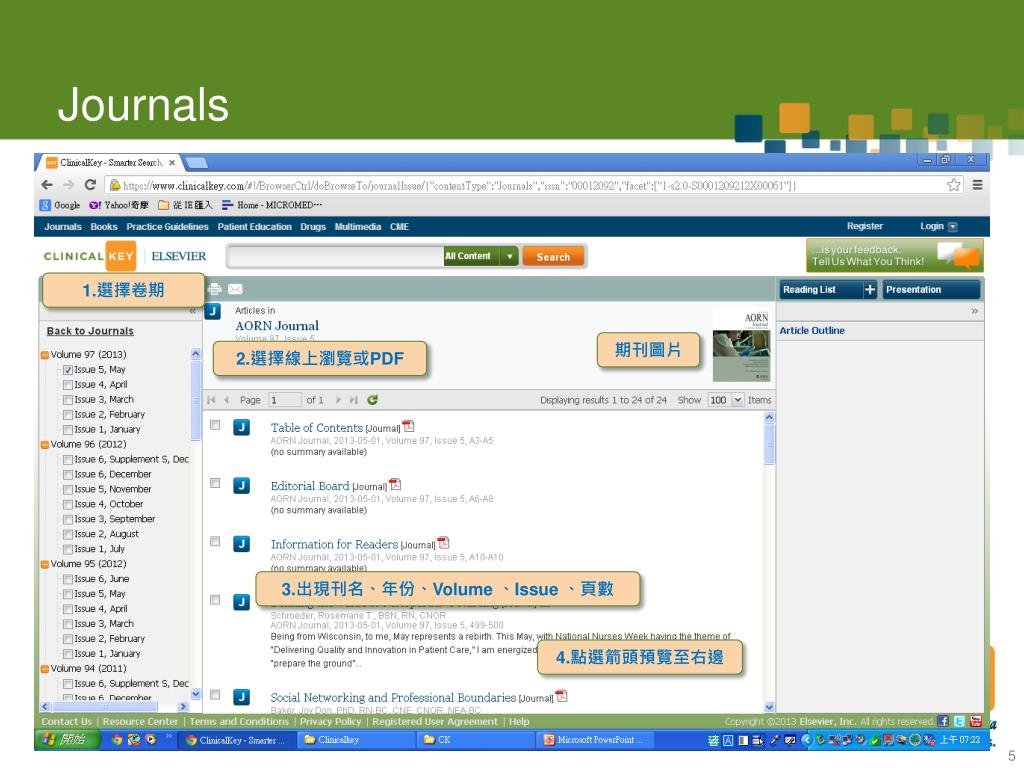Viewport: 1024px width, 768px height.
Task: Open the PDF icon for Editorial Board
Action: [395, 485]
